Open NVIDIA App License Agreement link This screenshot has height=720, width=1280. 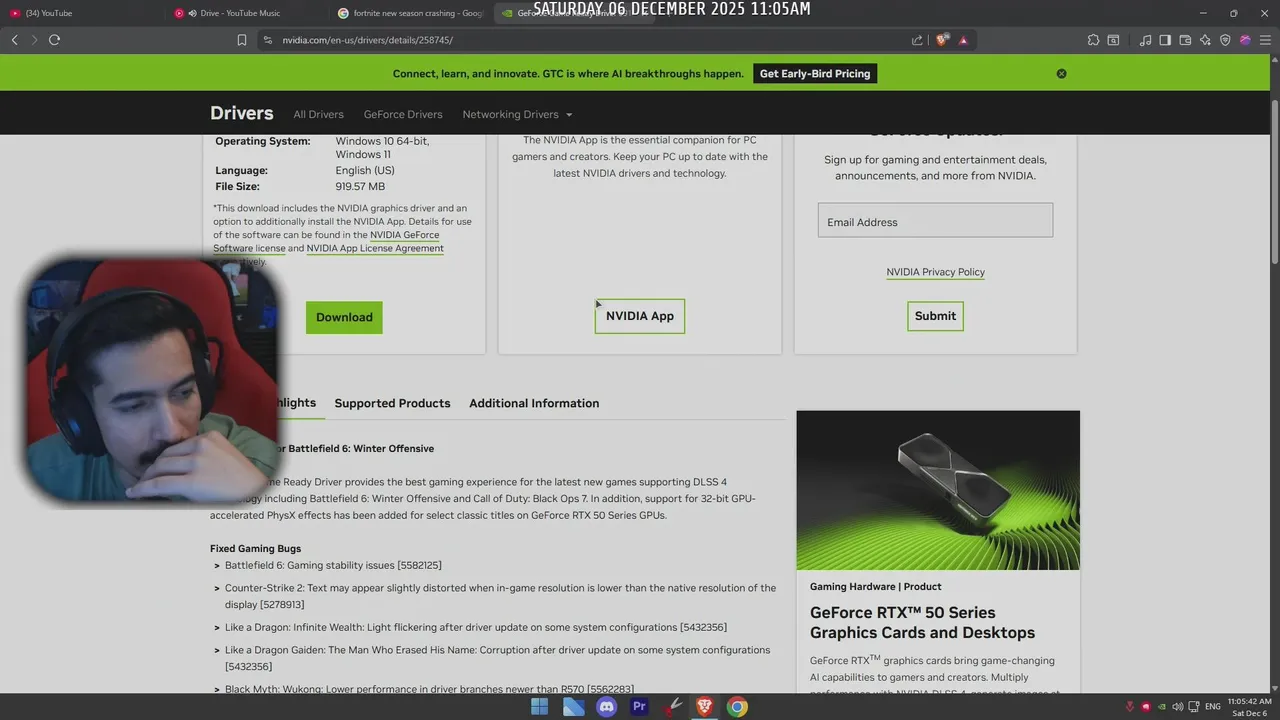tap(375, 248)
